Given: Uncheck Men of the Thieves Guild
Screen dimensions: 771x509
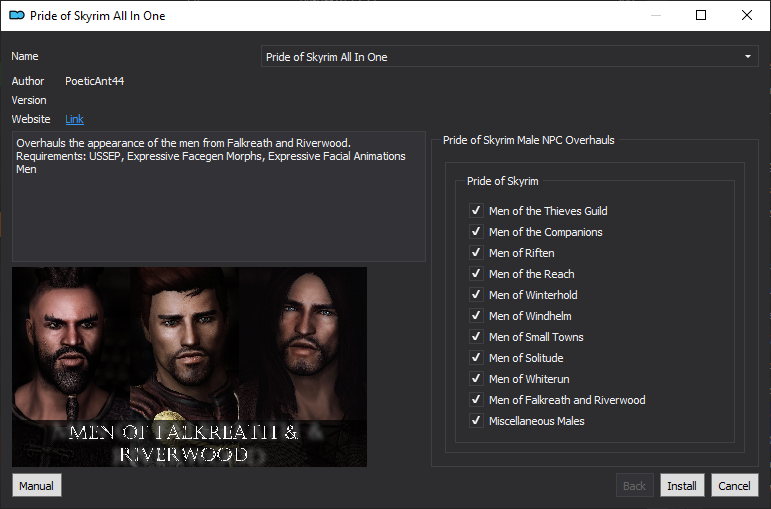Looking at the screenshot, I should pos(476,210).
